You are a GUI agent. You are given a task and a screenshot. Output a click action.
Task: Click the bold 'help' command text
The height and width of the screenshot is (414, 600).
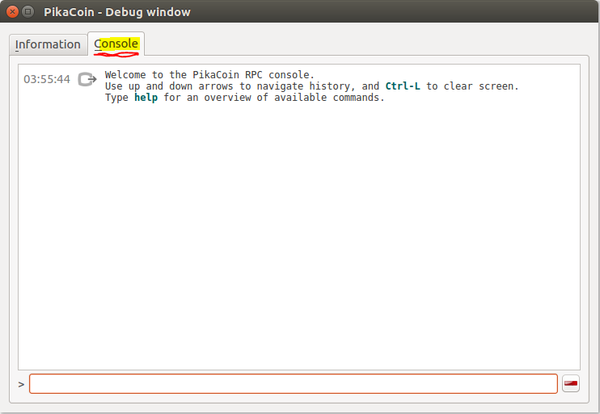tap(146, 98)
